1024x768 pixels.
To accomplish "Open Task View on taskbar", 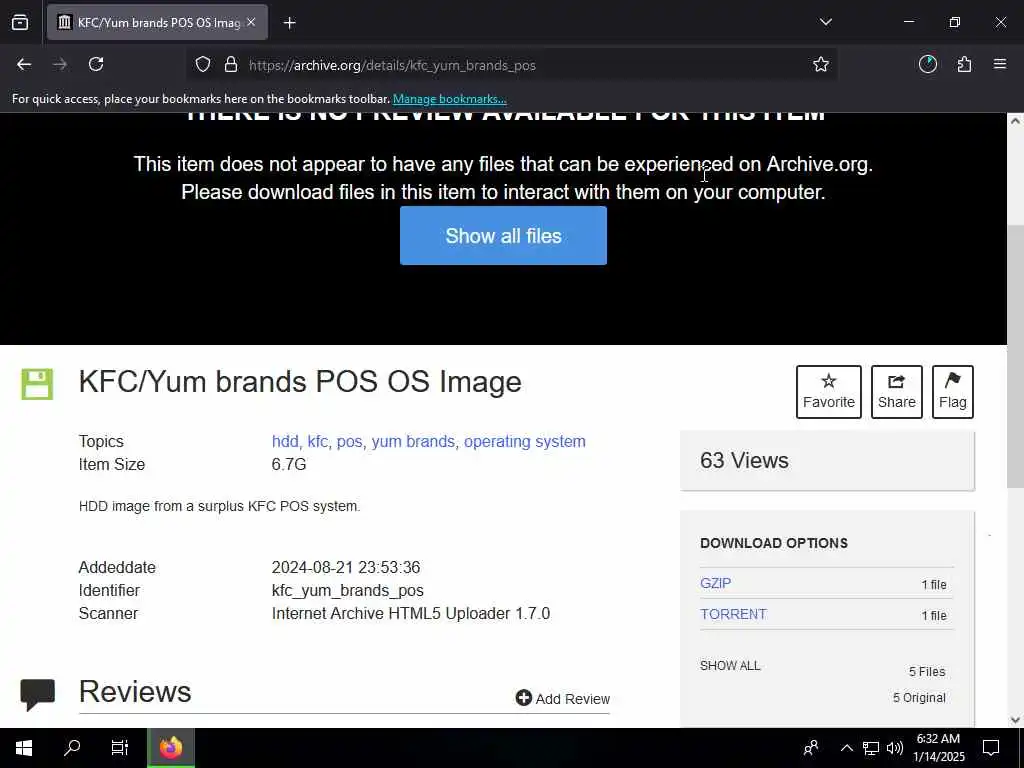I will 120,748.
